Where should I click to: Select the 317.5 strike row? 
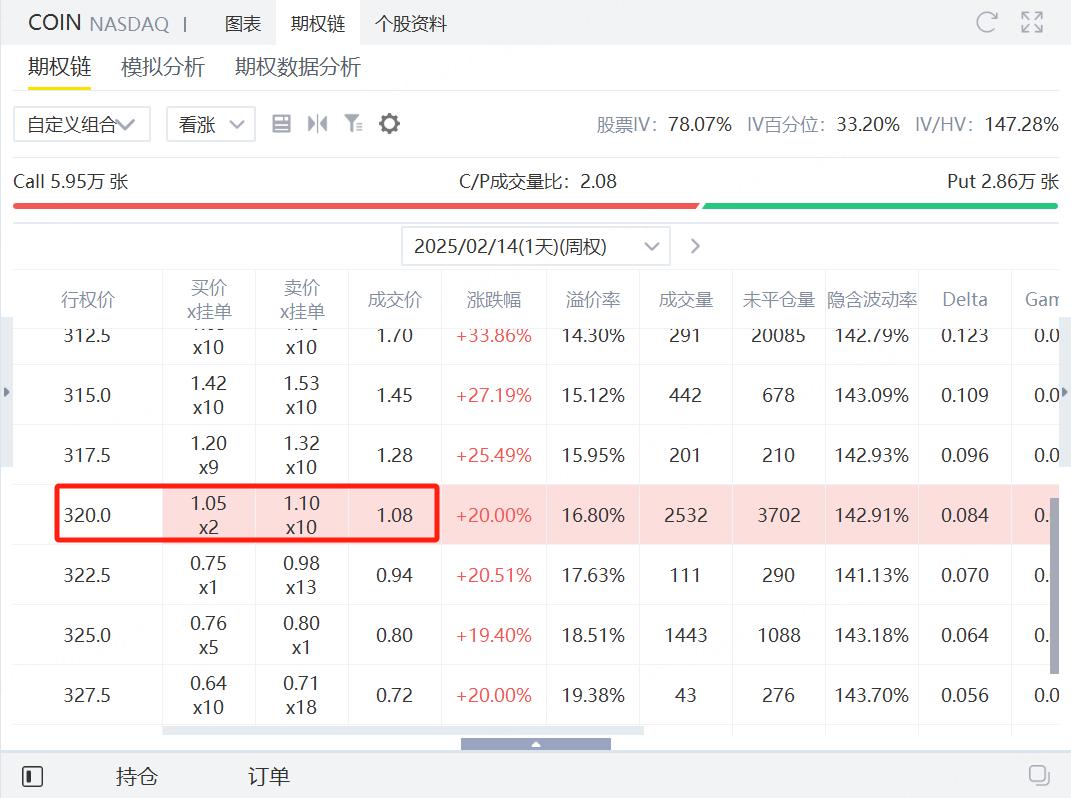click(x=536, y=455)
